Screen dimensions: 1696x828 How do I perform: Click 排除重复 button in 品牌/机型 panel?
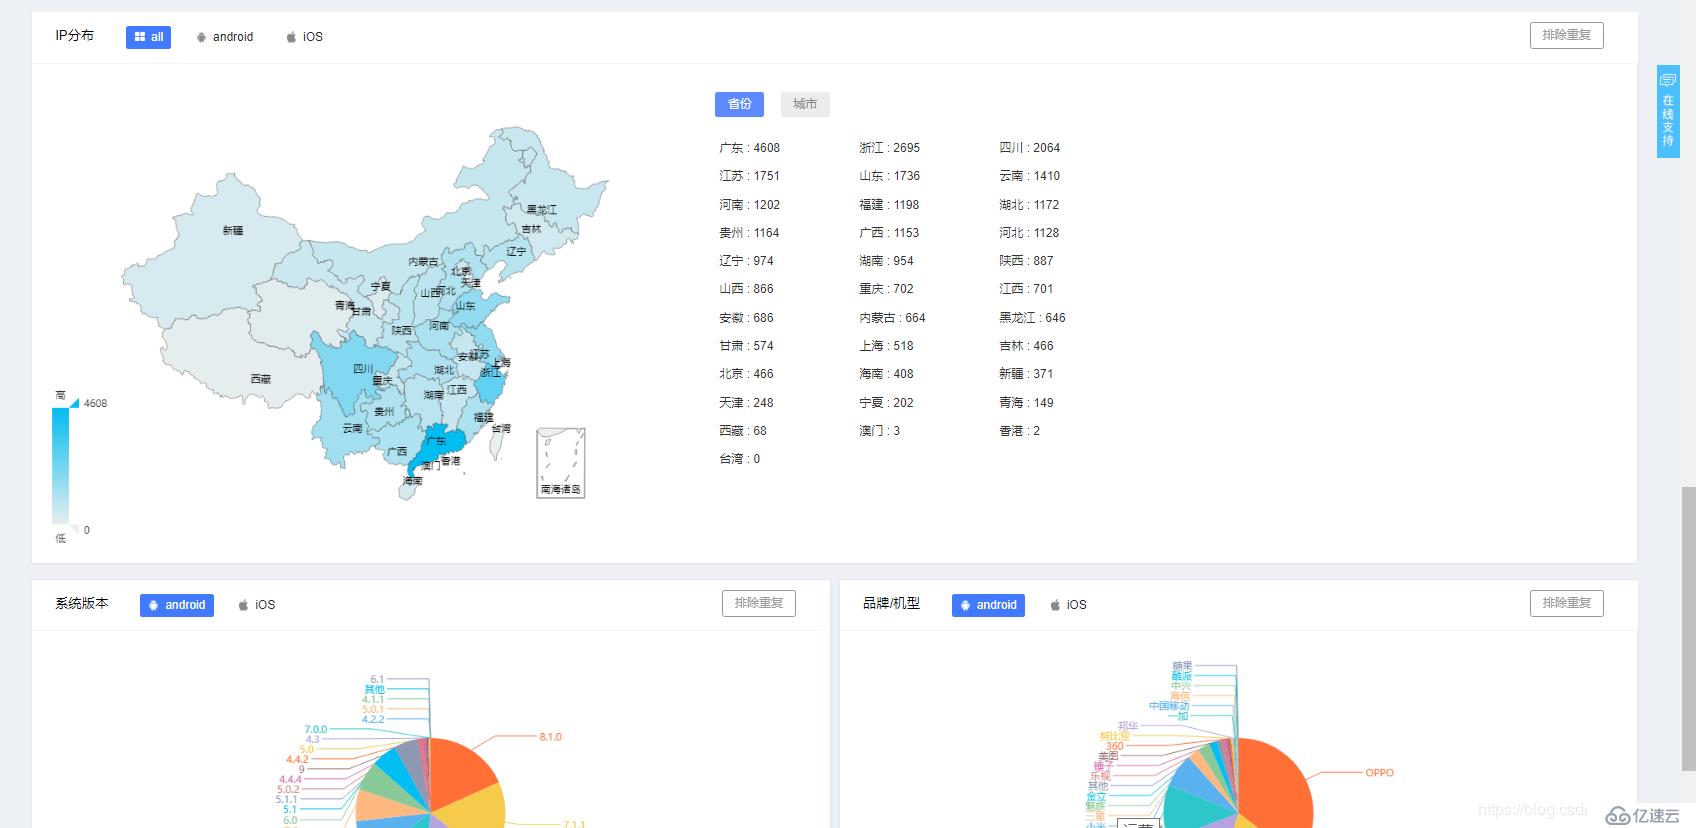1566,603
